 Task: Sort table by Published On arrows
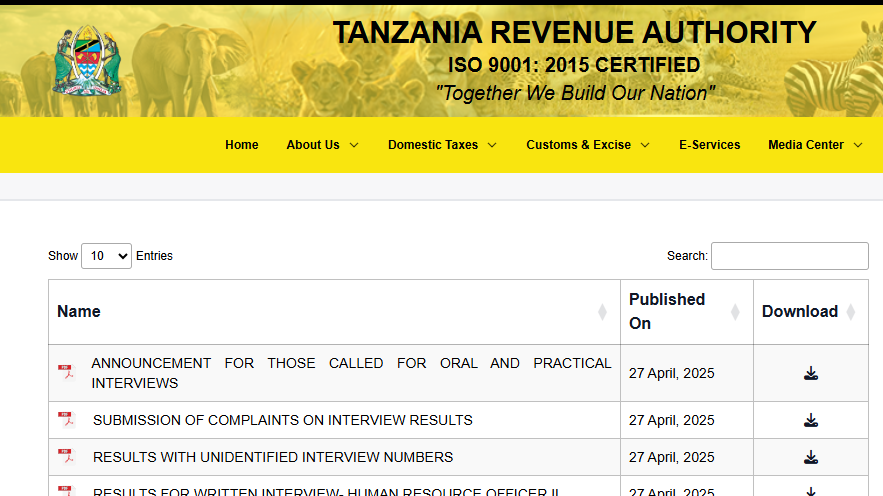735,312
